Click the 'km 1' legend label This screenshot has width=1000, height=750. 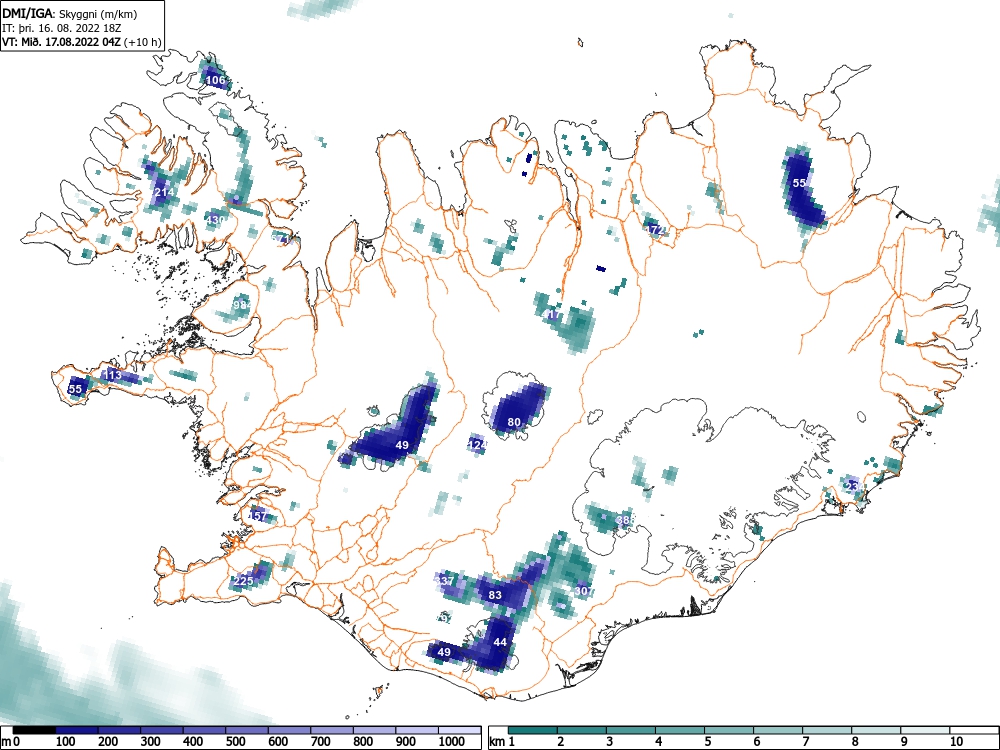(503, 742)
